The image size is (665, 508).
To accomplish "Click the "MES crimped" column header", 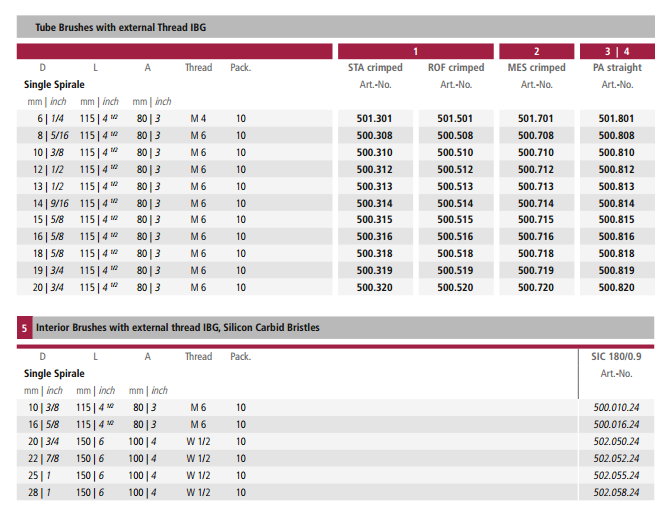I will [x=535, y=68].
